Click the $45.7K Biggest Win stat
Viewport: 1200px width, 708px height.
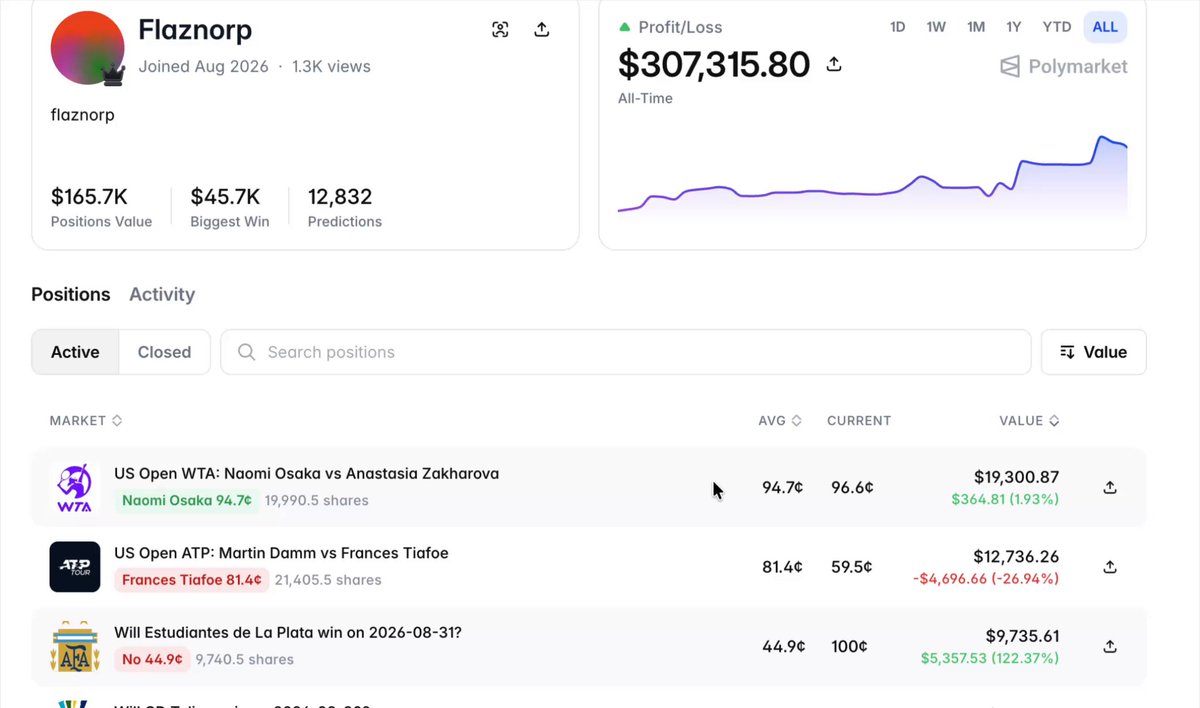coord(230,207)
